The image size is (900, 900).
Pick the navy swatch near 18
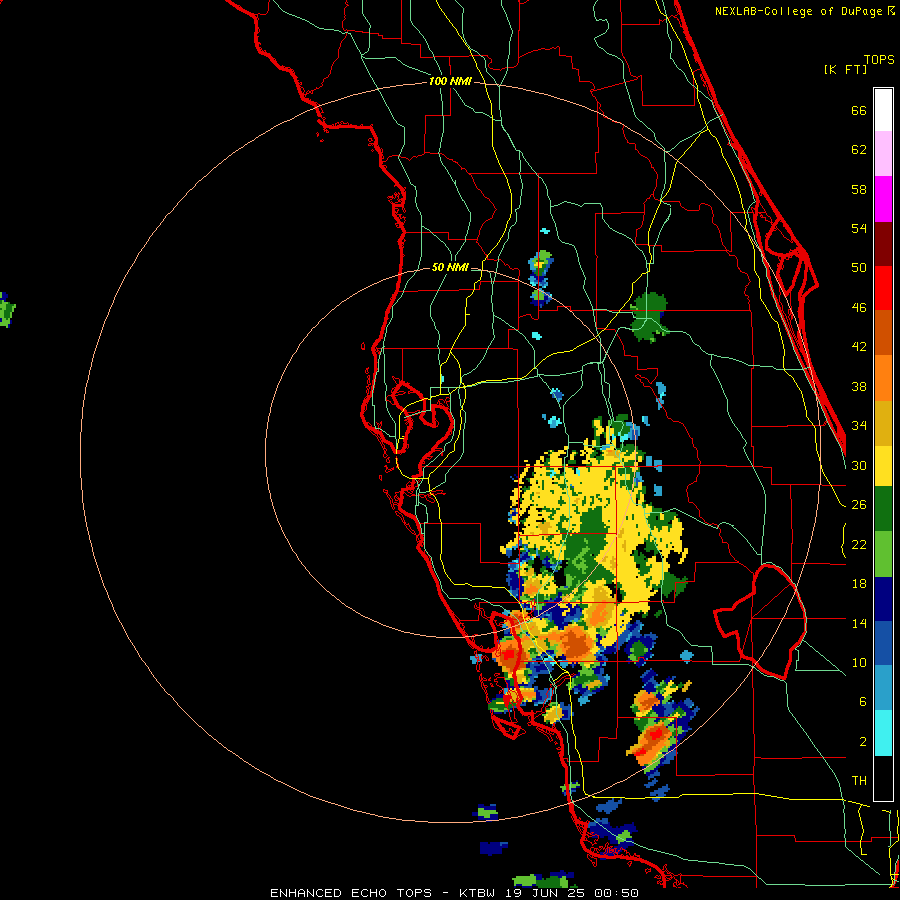(883, 599)
